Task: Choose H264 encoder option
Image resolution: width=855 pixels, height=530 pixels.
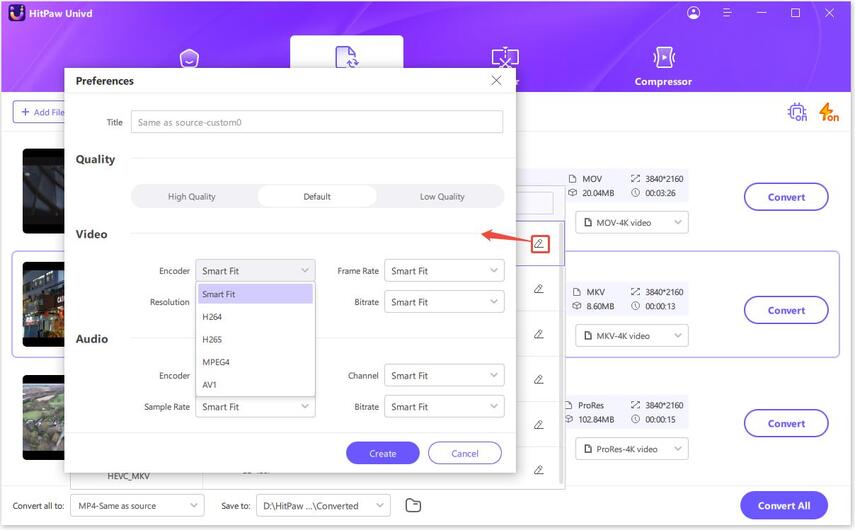Action: coord(255,317)
